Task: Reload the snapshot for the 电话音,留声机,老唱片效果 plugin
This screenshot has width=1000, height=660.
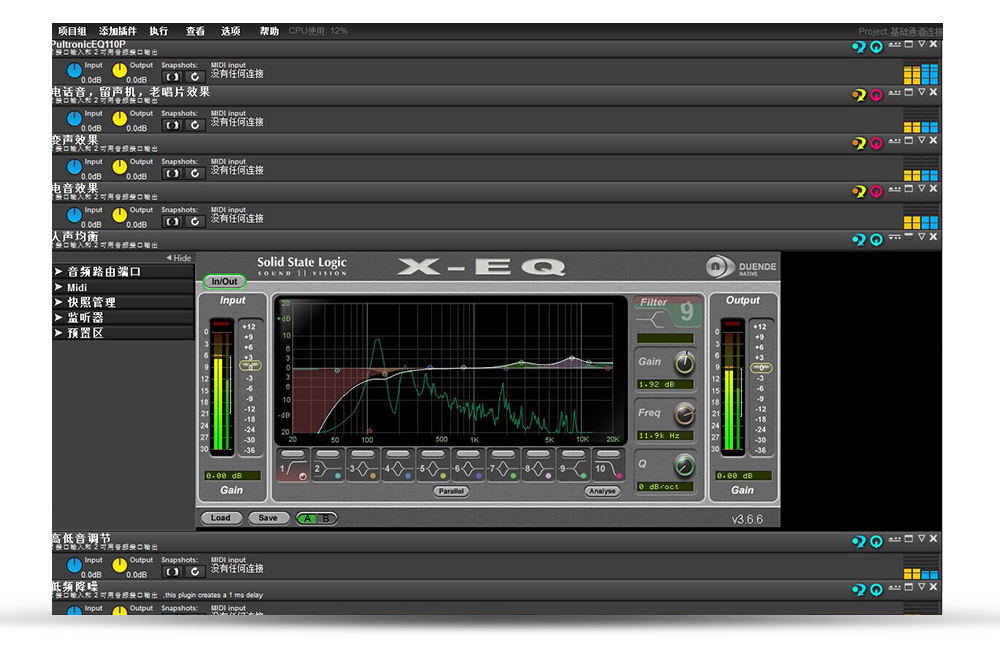Action: (x=195, y=125)
